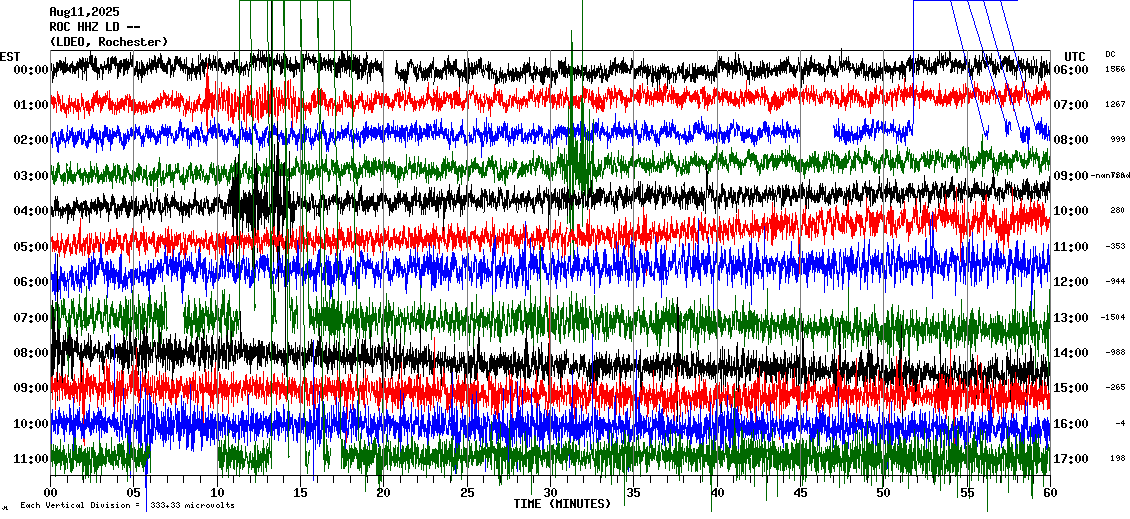Click the TIME (MINUTES) axis title
The image size is (1130, 519).
click(x=562, y=503)
